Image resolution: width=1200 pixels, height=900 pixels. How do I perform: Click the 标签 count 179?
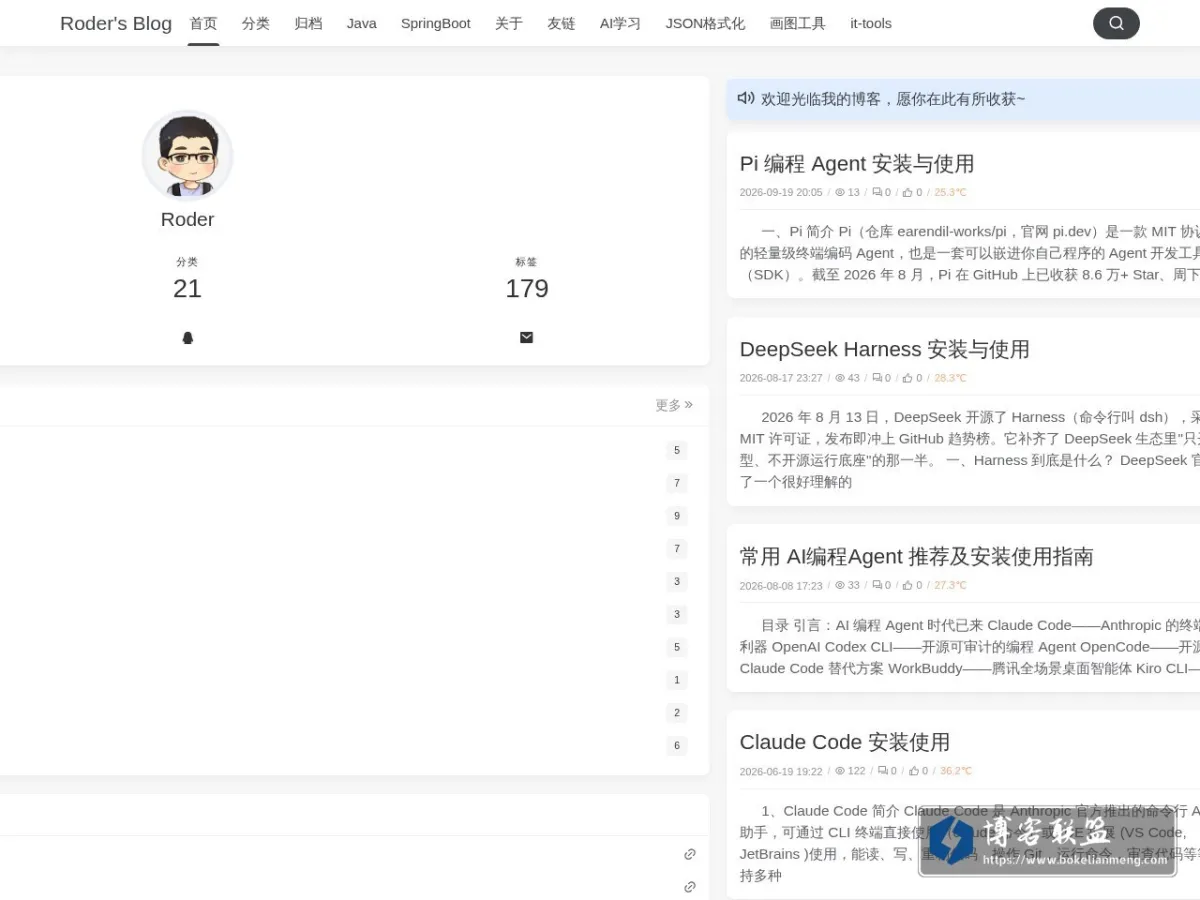[527, 288]
